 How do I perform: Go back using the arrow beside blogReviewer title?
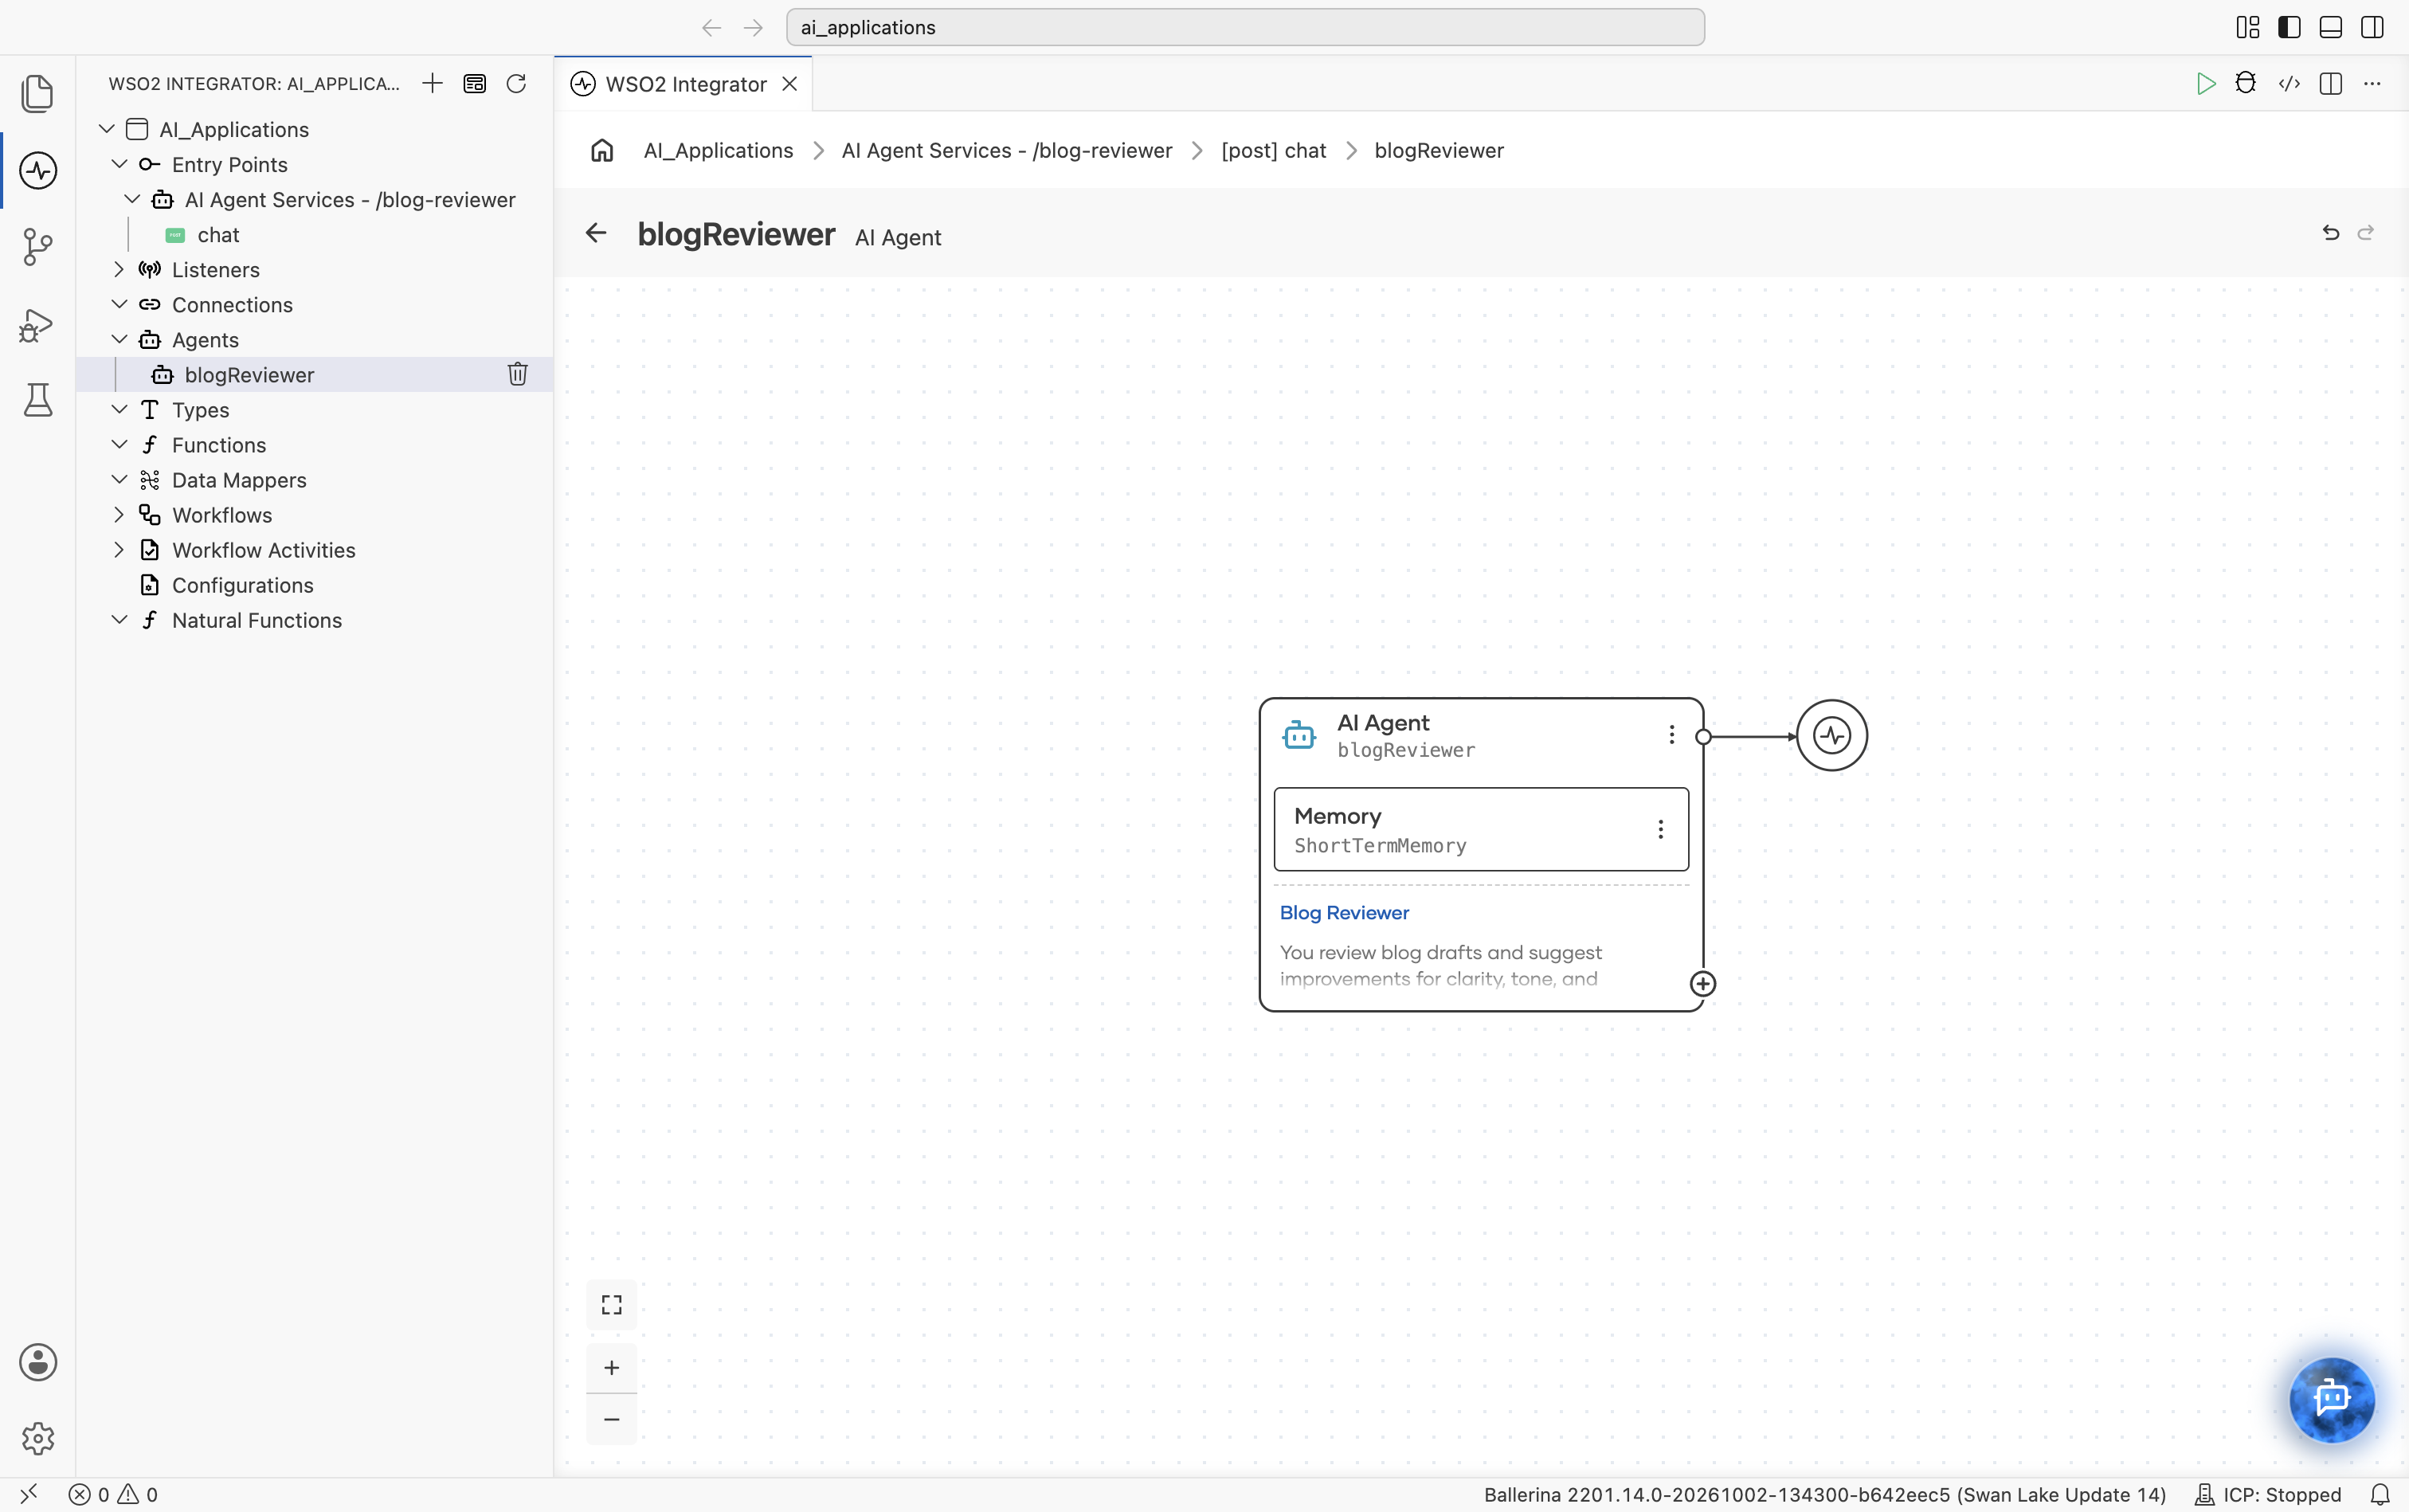pos(596,233)
